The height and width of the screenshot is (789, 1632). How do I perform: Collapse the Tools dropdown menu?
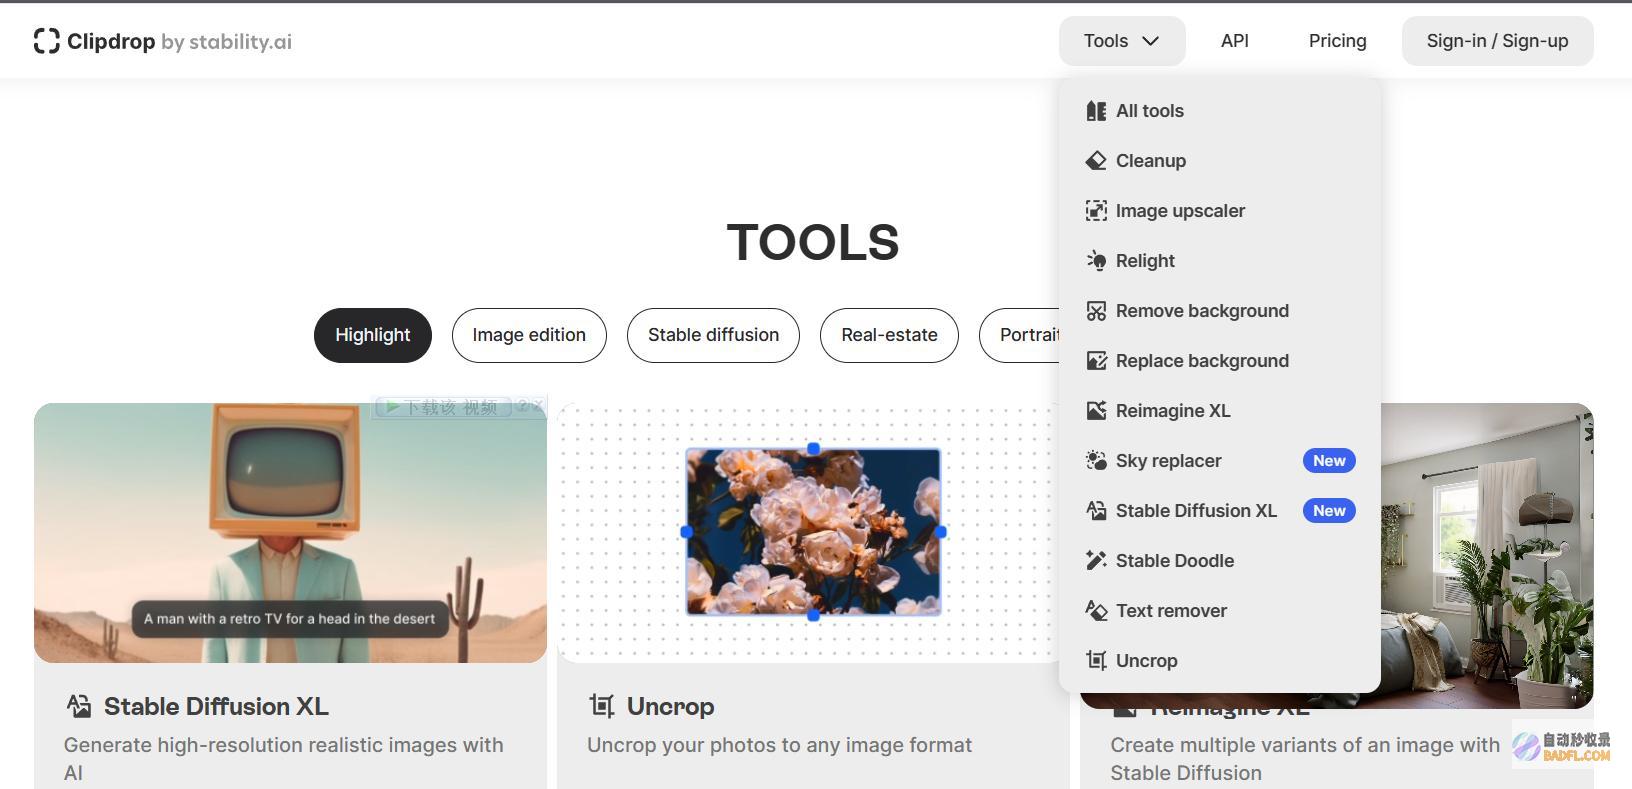[1122, 41]
